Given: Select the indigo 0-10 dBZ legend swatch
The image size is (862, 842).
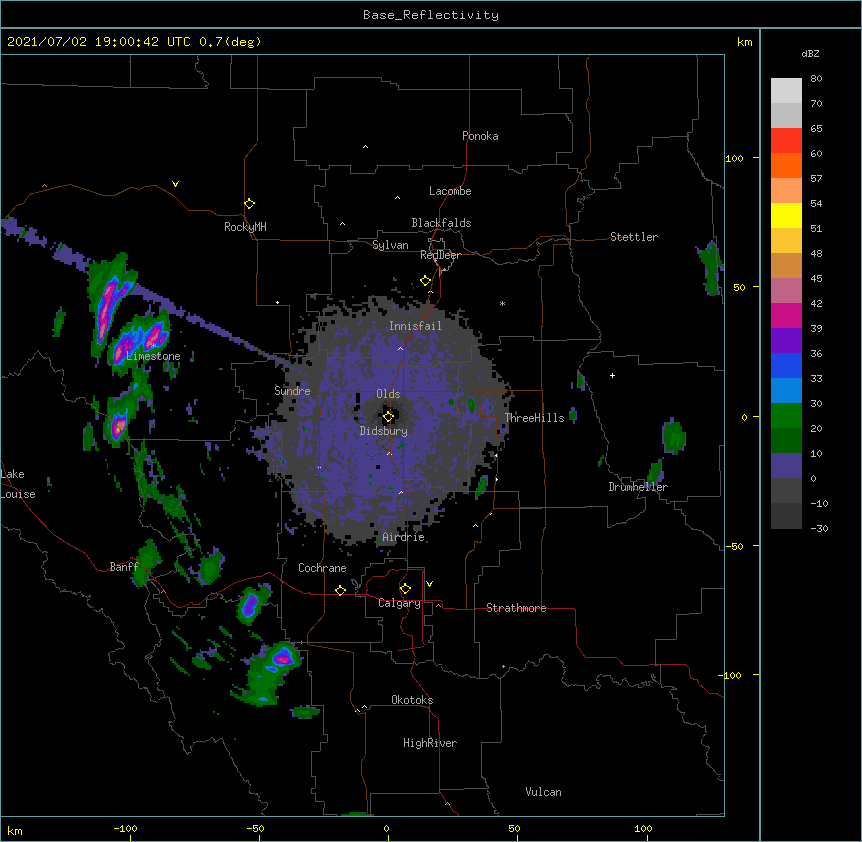Looking at the screenshot, I should (x=786, y=466).
